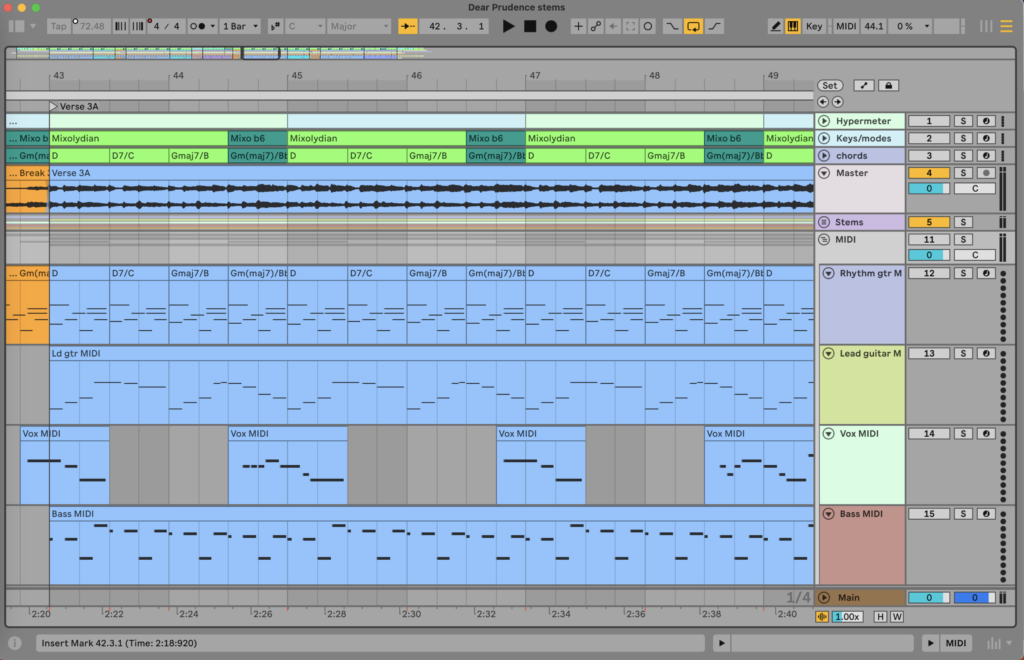Toggle the Lock Envelopes padlock icon
The width and height of the screenshot is (1024, 660).
click(888, 86)
